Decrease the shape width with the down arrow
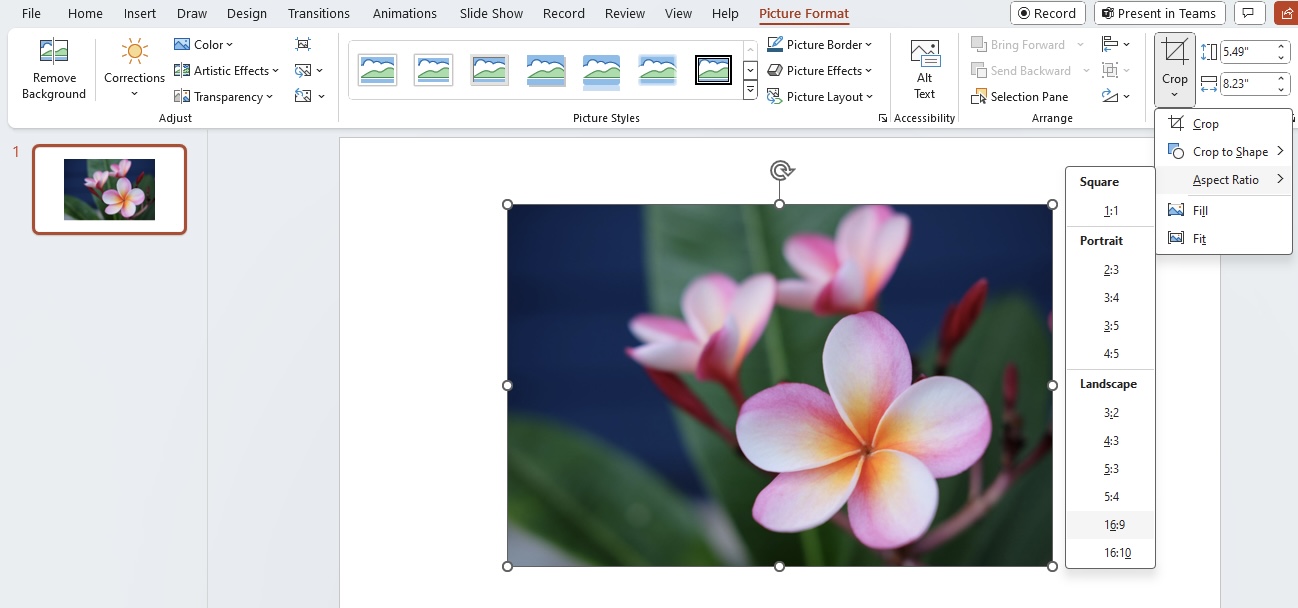Image resolution: width=1298 pixels, height=608 pixels. [1282, 89]
